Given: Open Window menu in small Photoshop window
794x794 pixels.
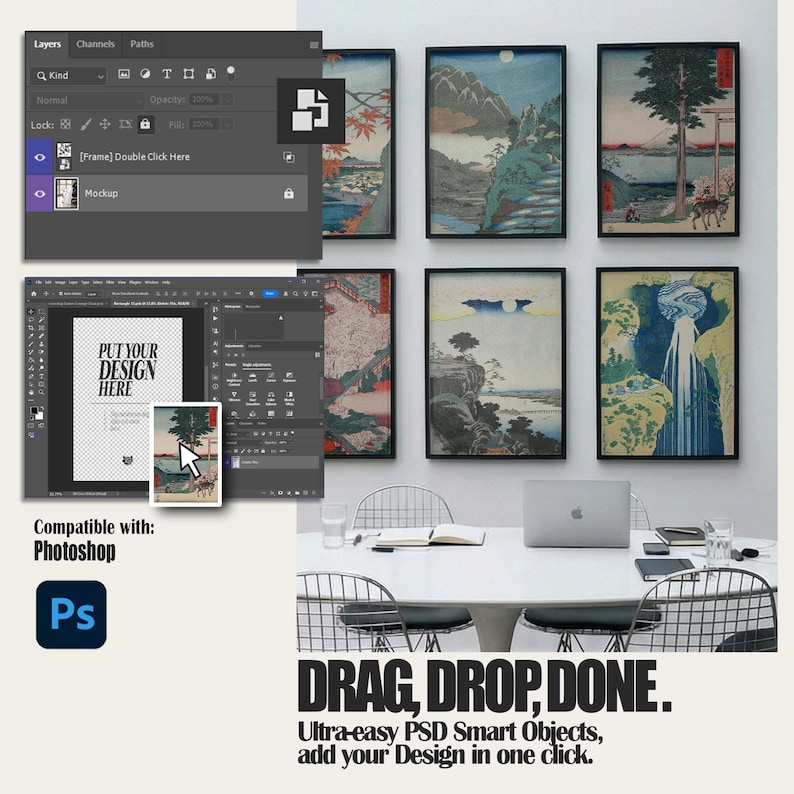Looking at the screenshot, I should pyautogui.click(x=152, y=283).
